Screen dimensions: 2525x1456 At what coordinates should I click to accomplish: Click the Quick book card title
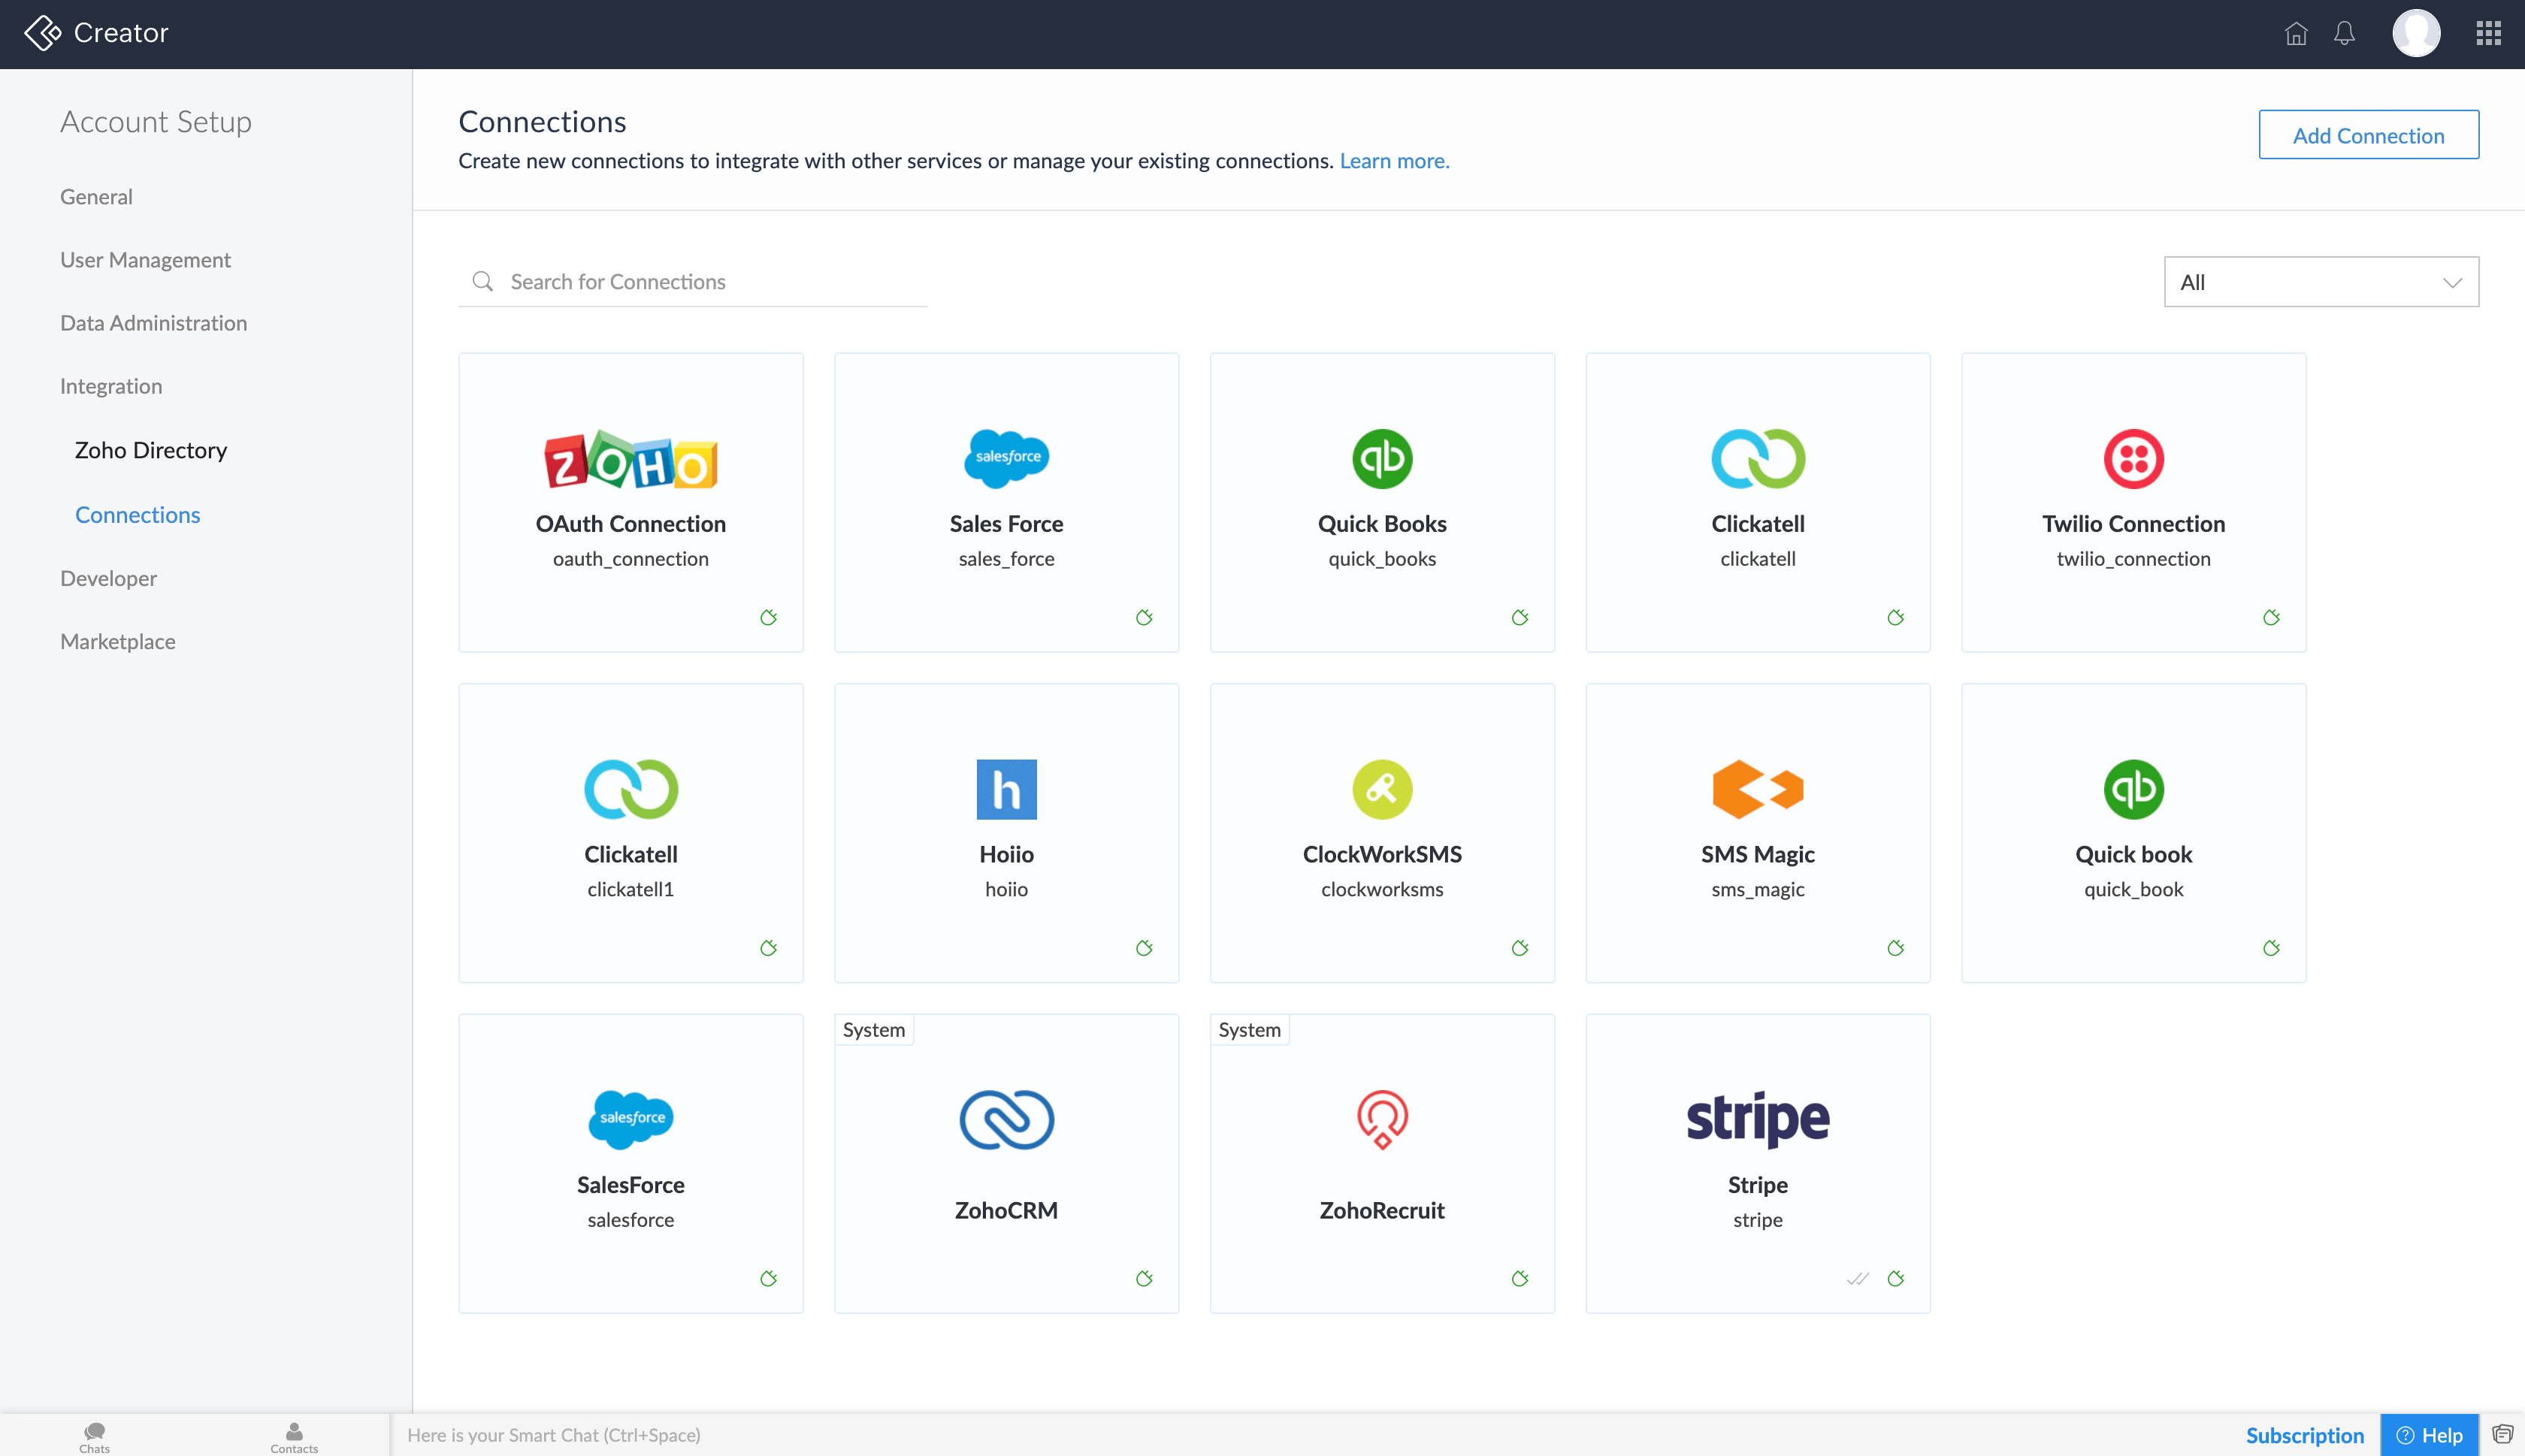2133,854
